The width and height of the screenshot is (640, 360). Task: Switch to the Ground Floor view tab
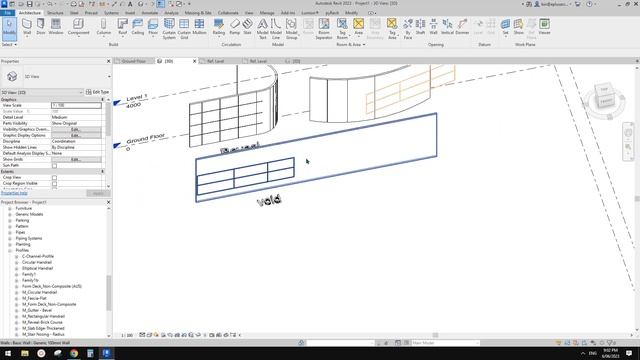click(x=133, y=61)
